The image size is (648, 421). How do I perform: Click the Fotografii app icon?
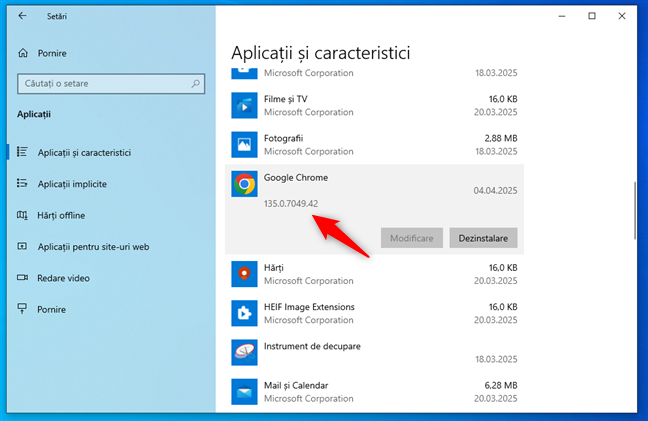click(244, 145)
